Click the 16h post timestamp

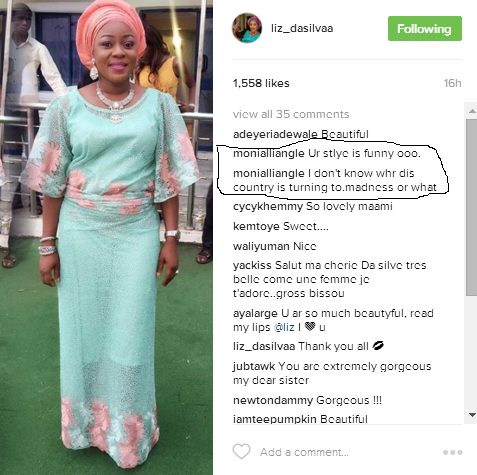click(453, 83)
